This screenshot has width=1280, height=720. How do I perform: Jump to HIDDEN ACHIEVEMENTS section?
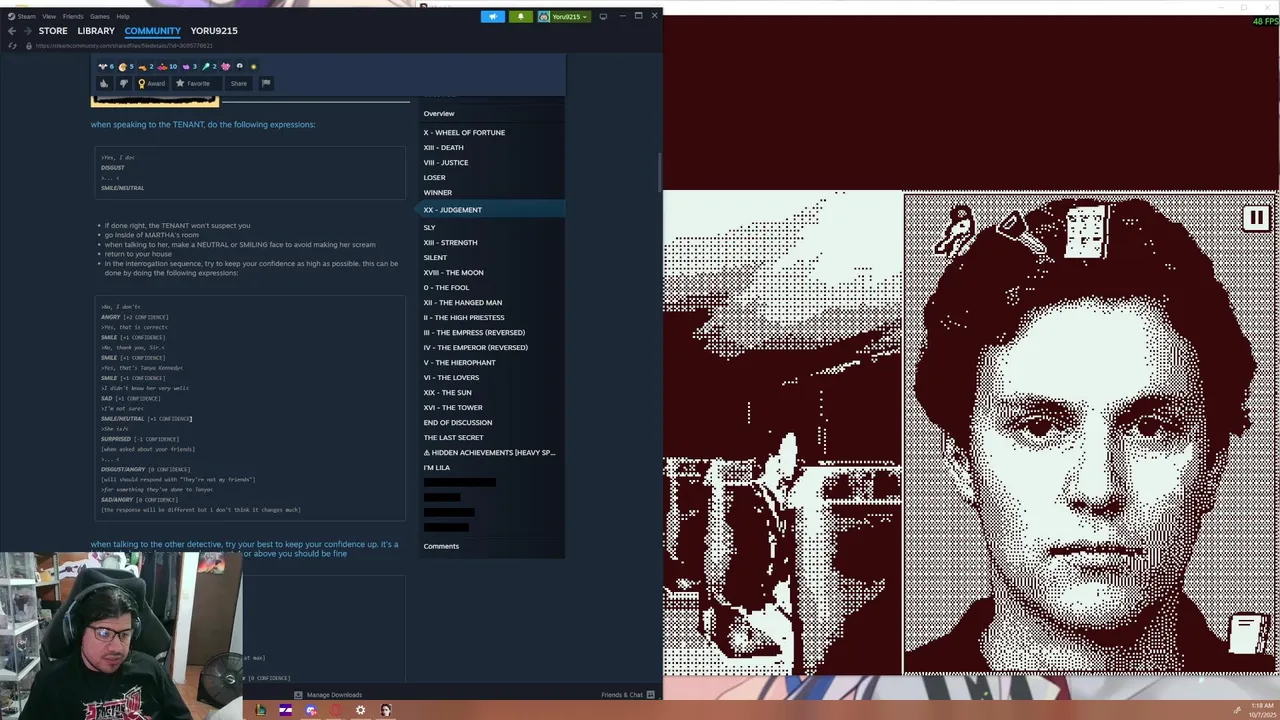click(489, 453)
